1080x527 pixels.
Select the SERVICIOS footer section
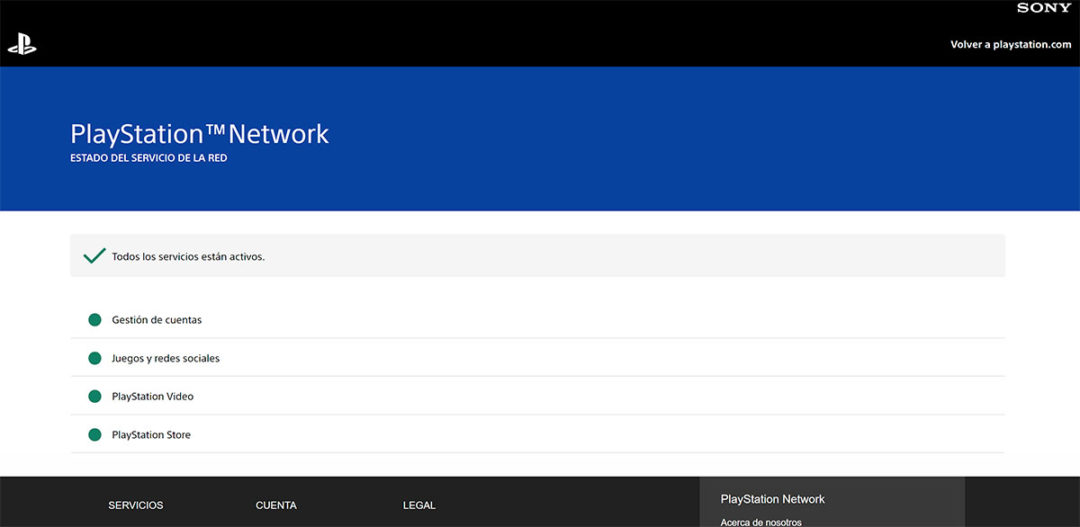(x=135, y=505)
